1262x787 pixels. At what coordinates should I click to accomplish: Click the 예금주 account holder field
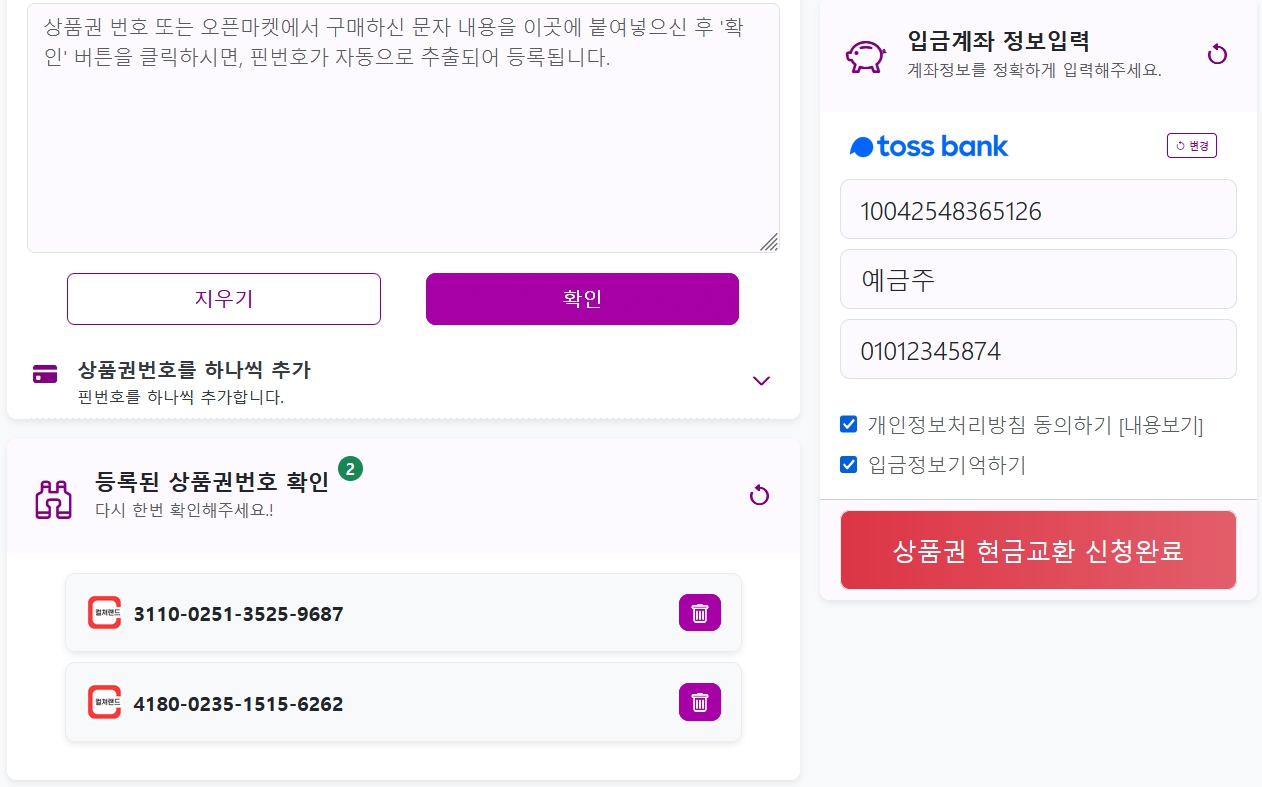point(1038,279)
